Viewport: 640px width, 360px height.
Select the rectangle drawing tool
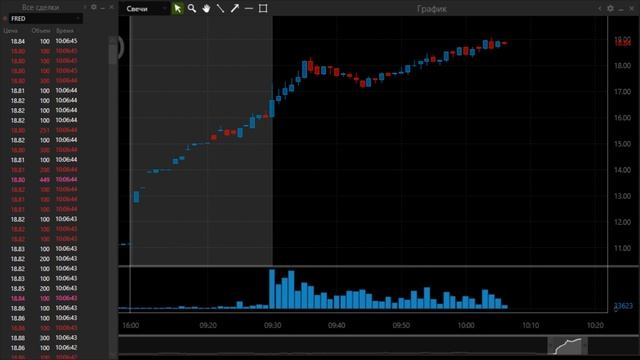coord(263,8)
